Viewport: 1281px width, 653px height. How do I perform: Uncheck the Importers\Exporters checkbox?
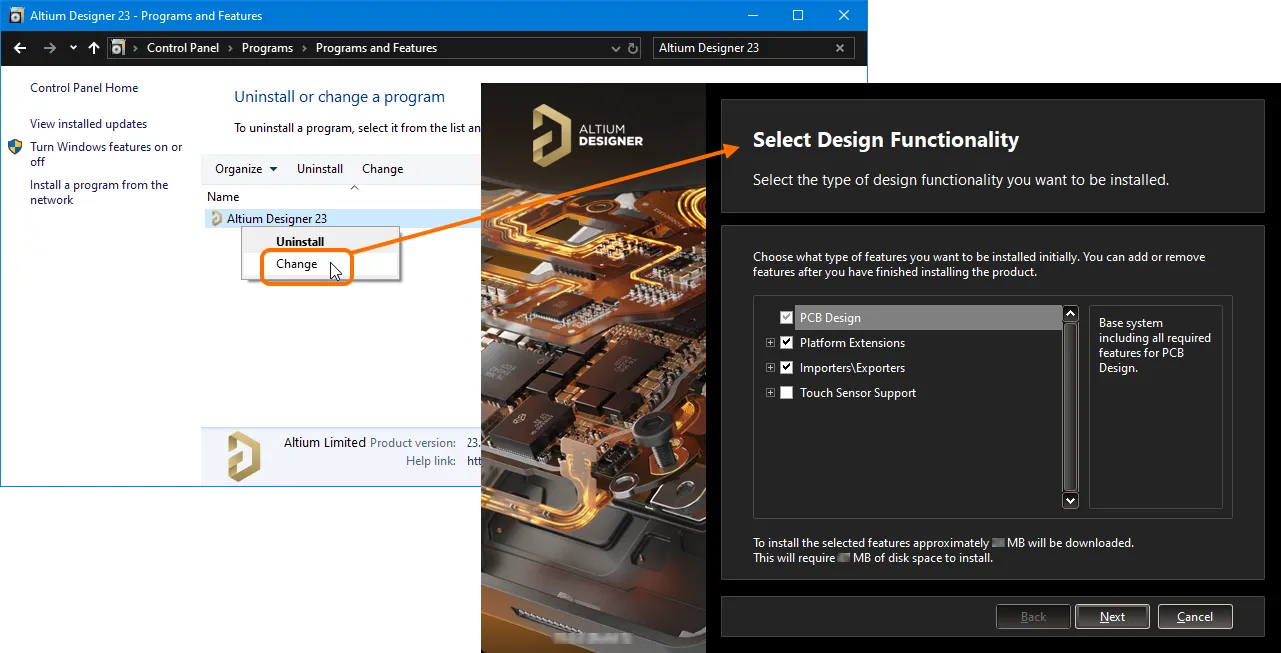point(786,368)
